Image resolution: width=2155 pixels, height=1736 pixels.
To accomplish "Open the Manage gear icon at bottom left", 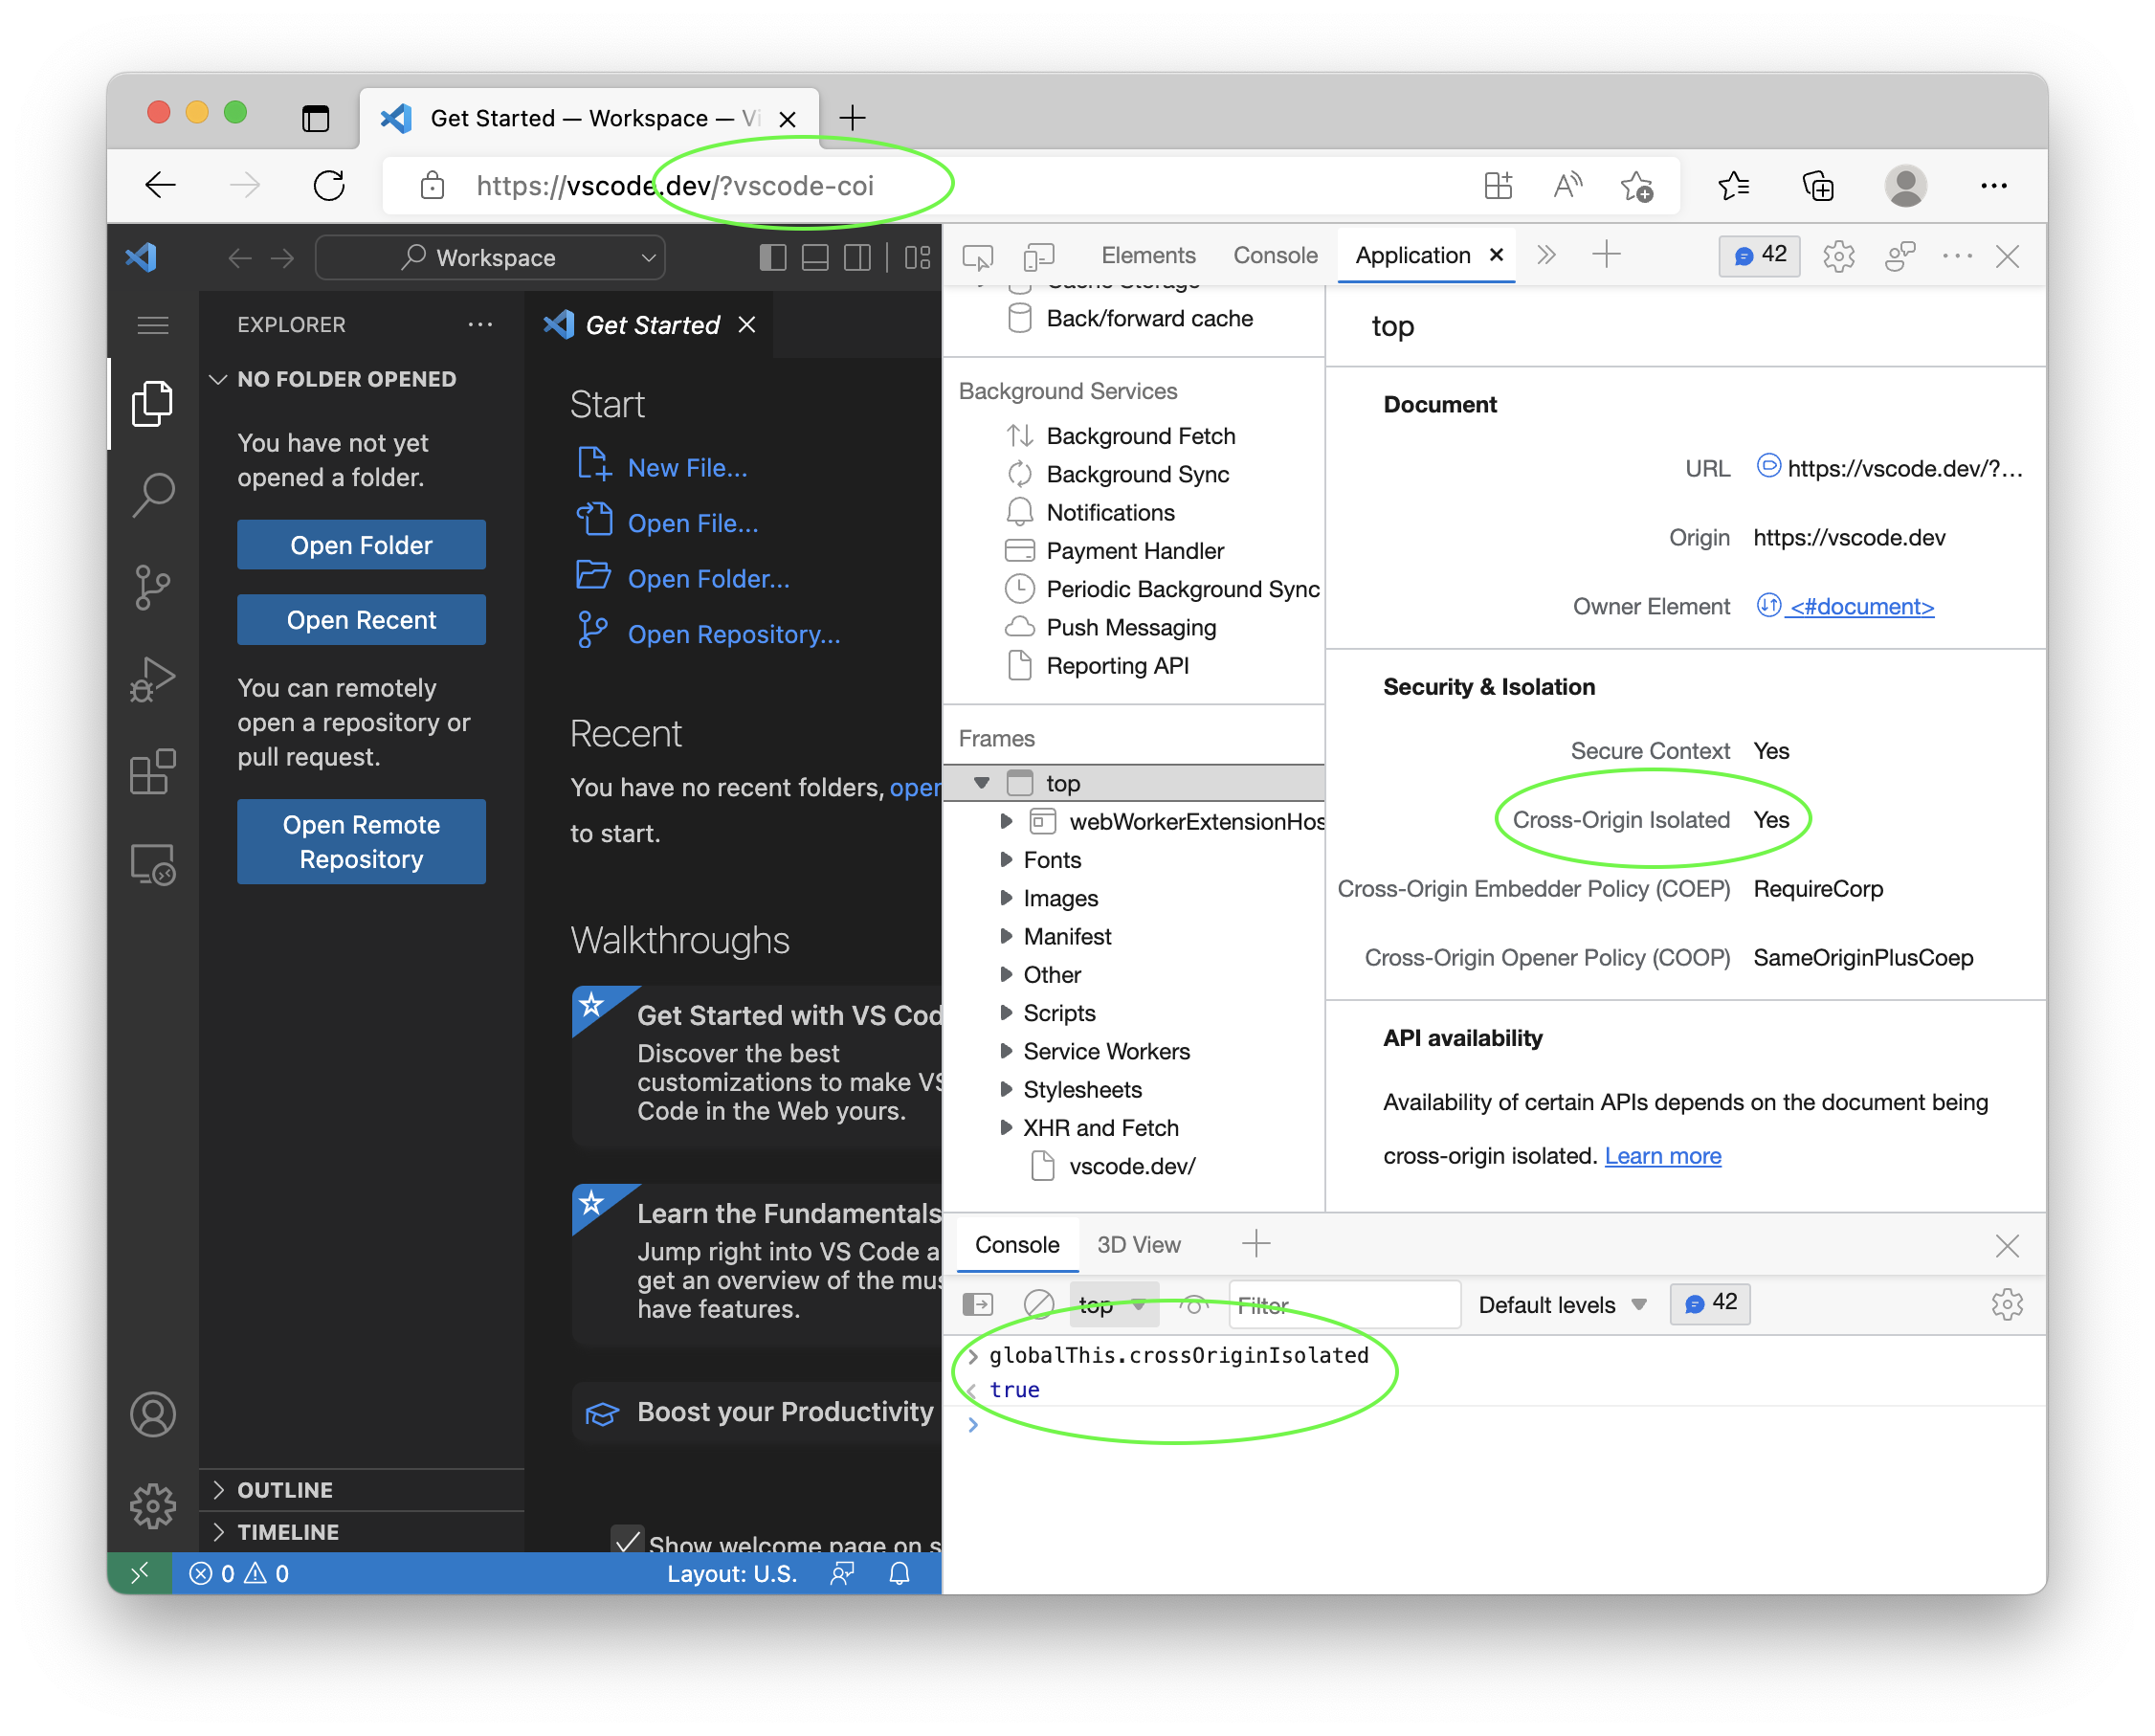I will click(152, 1505).
